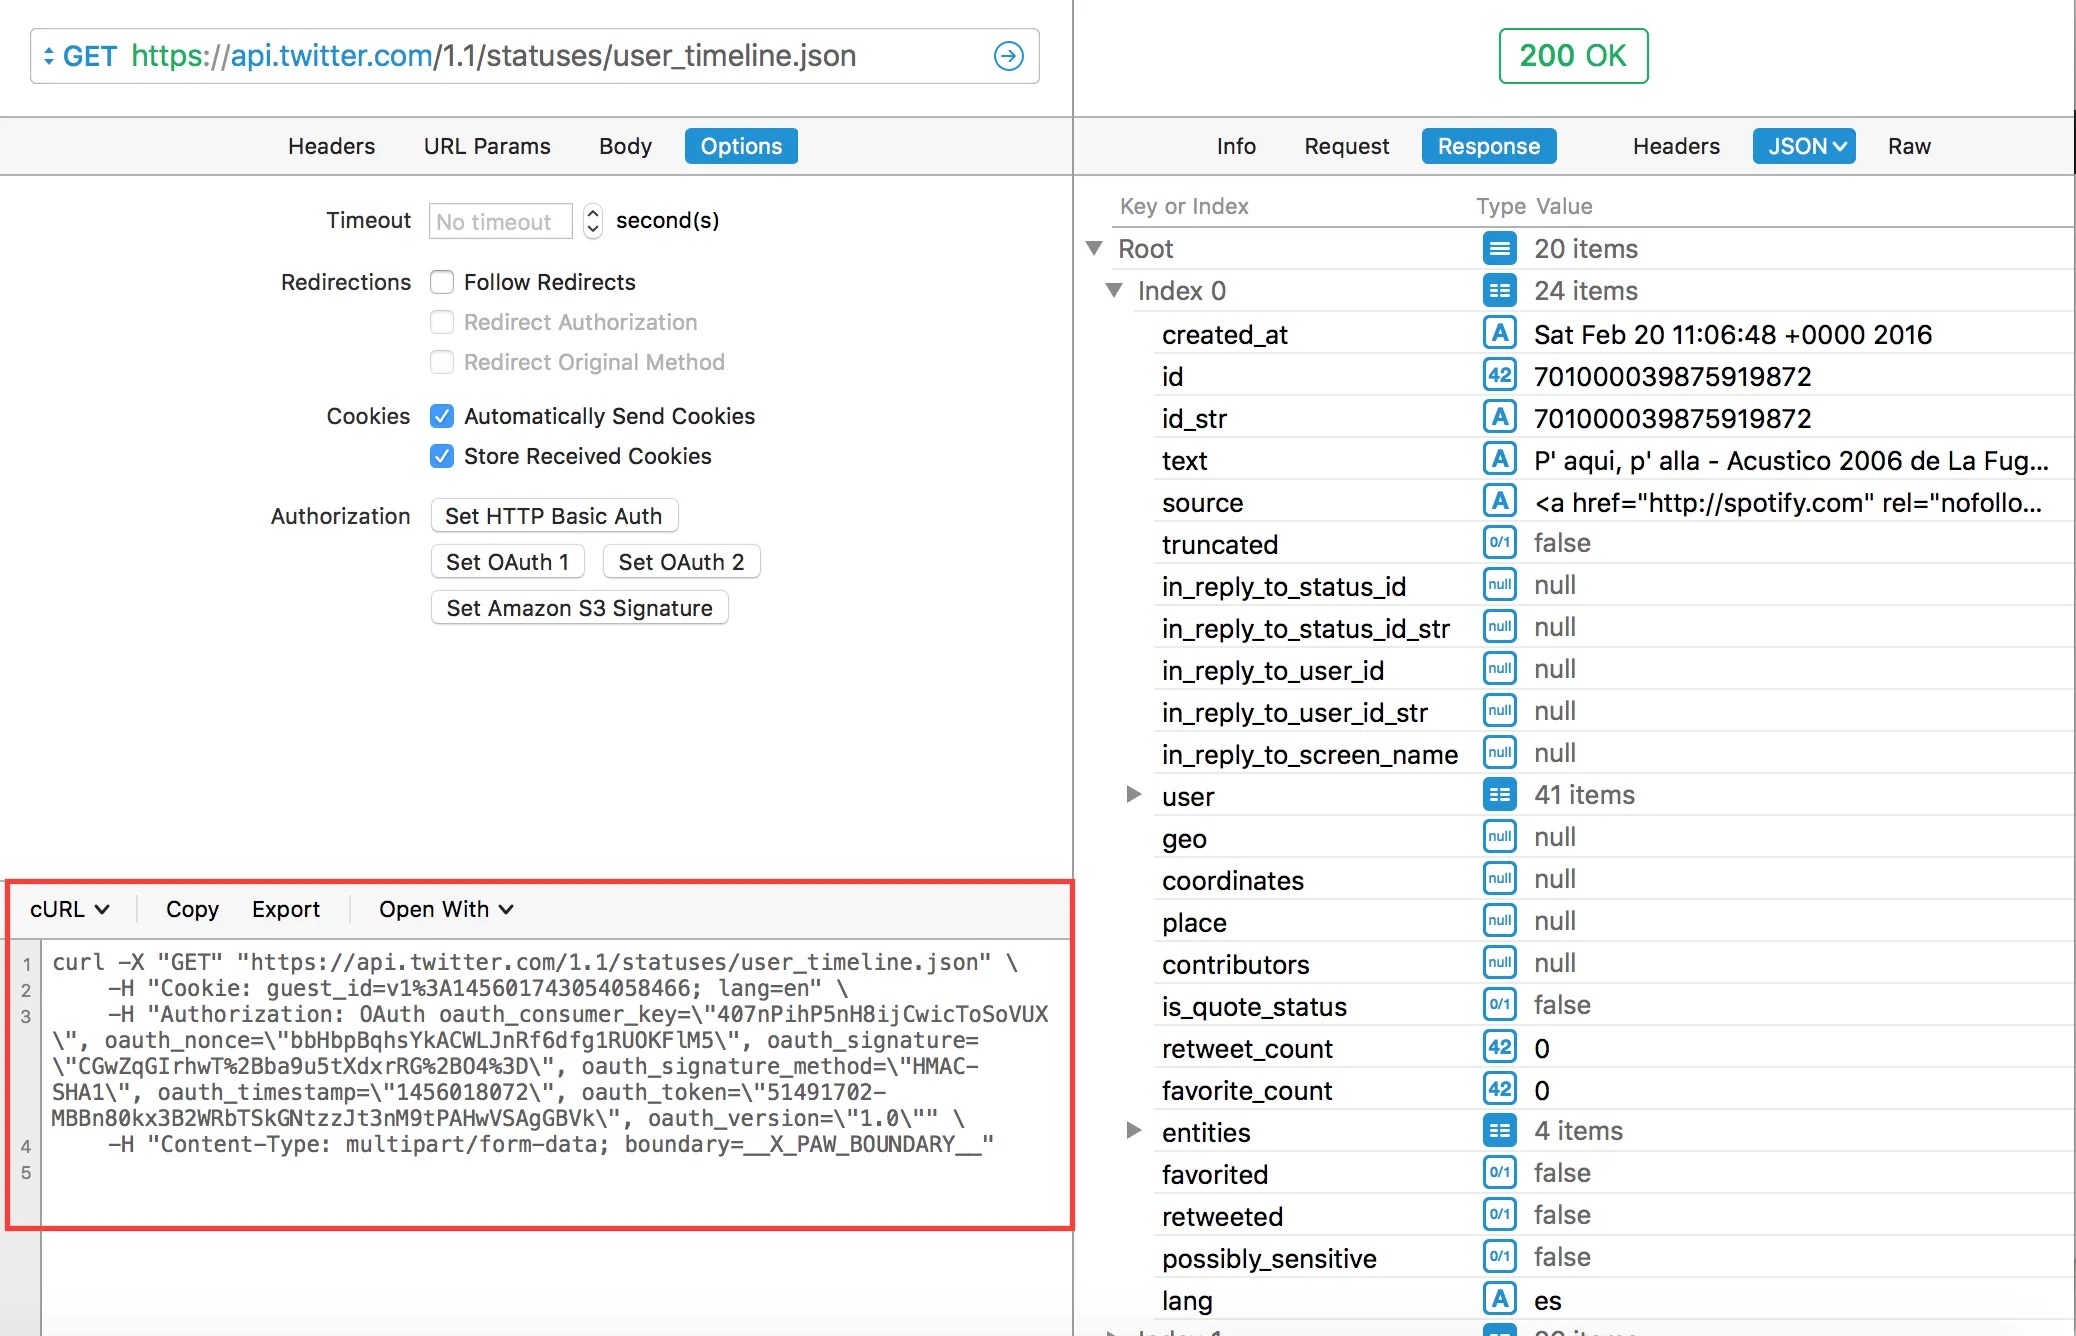
Task: Select the text row value P' aqui, p' alla
Action: [1791, 460]
